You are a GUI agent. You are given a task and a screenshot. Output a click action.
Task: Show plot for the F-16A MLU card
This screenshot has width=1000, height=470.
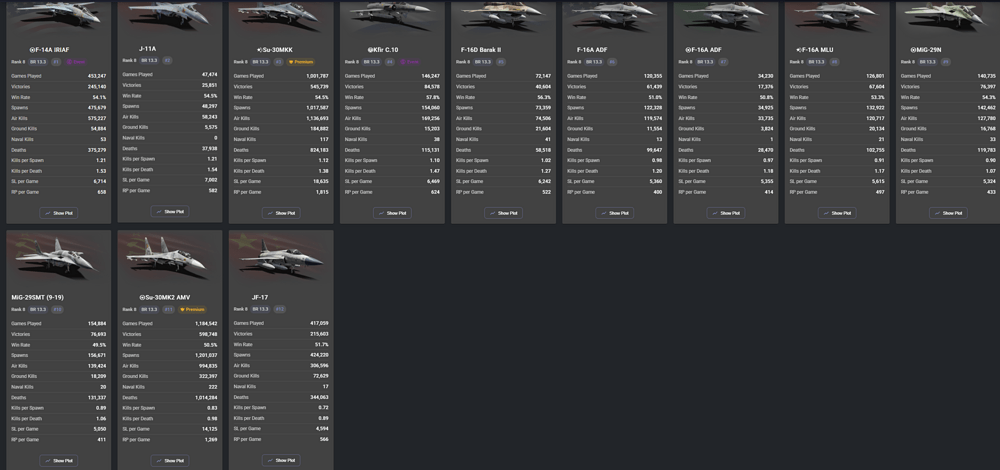(837, 213)
